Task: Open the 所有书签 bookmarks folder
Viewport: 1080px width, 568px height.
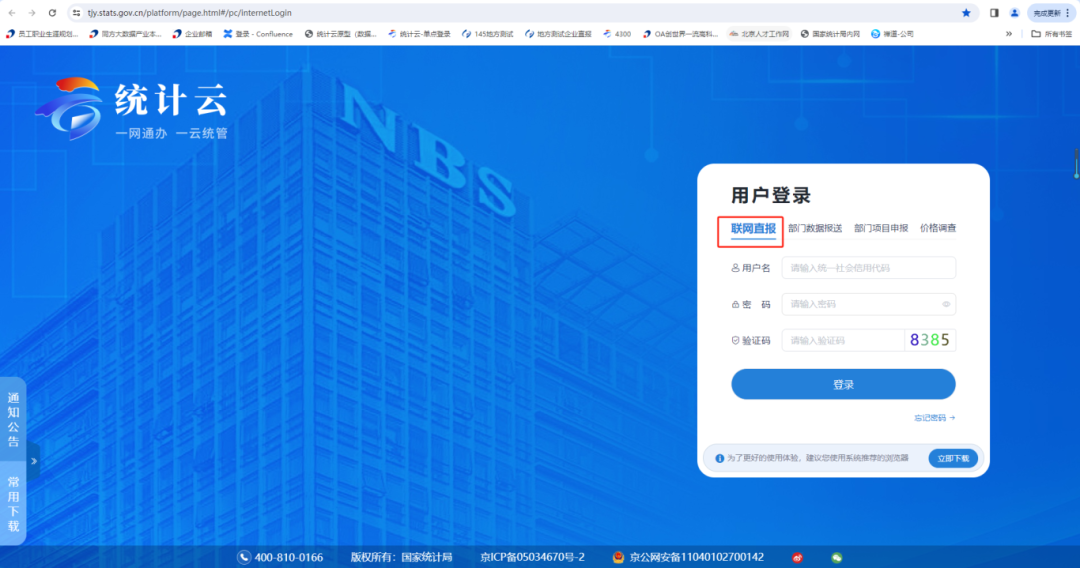Action: pos(1049,34)
